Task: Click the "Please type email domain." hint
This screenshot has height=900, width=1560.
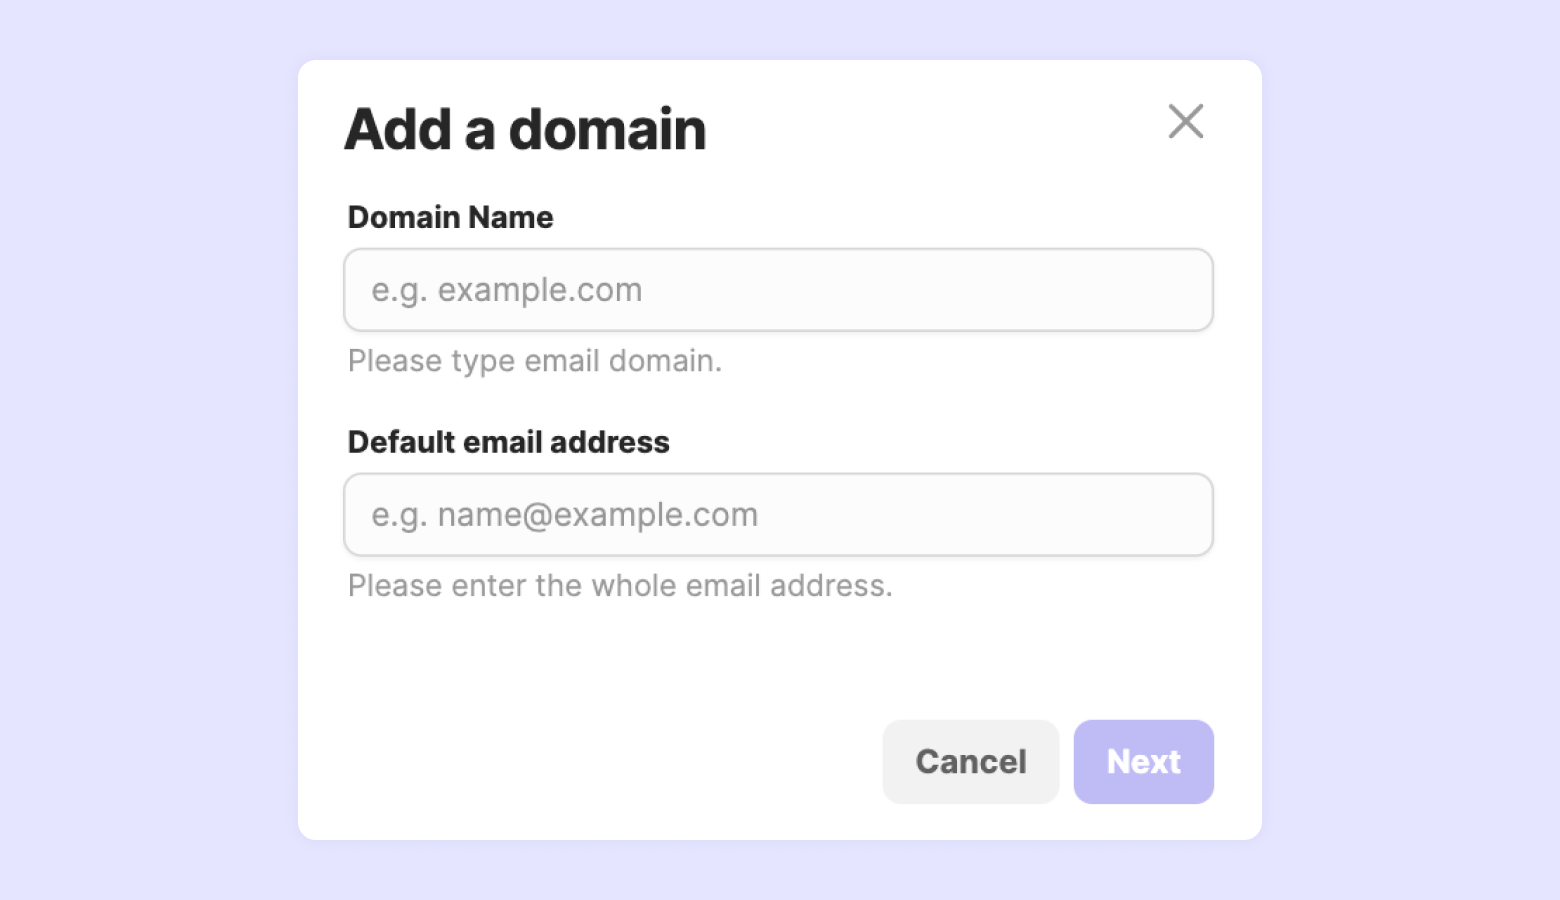Action: (534, 361)
